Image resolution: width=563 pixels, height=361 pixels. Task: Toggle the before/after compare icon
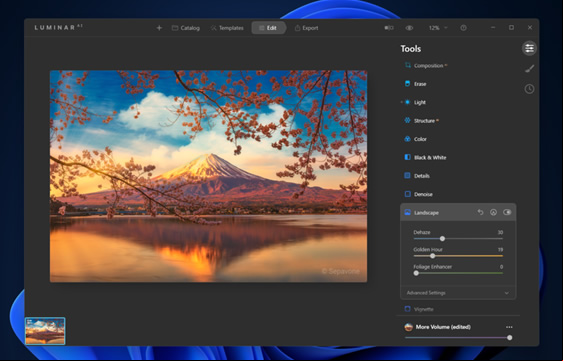[389, 28]
